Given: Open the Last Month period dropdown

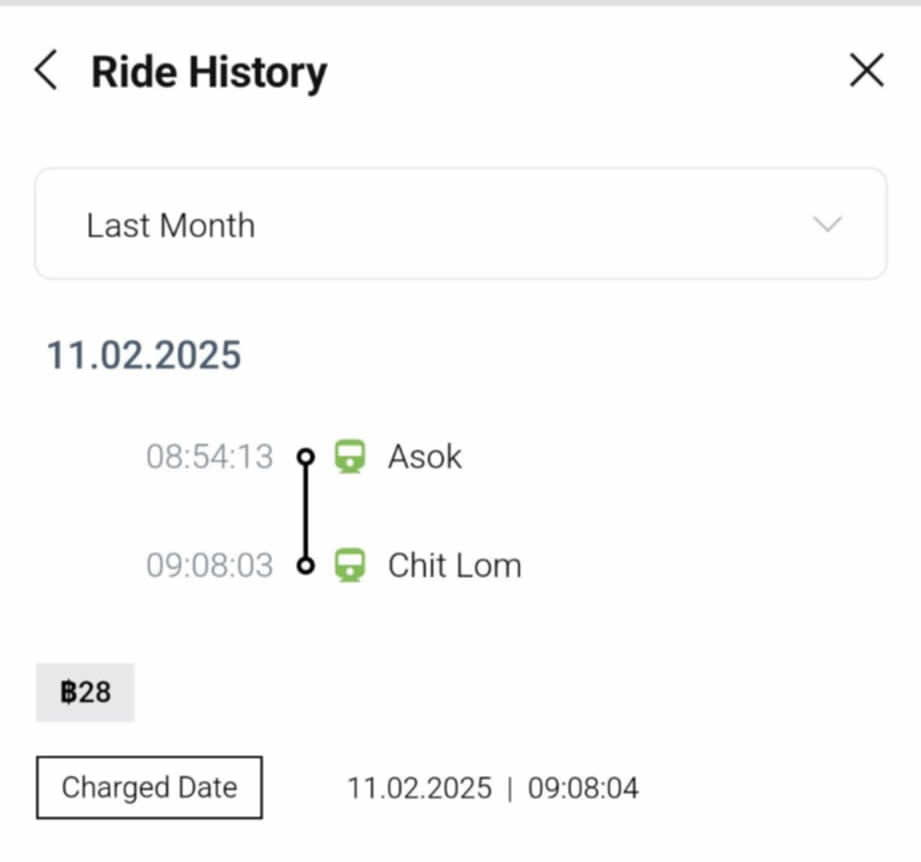Looking at the screenshot, I should (460, 224).
